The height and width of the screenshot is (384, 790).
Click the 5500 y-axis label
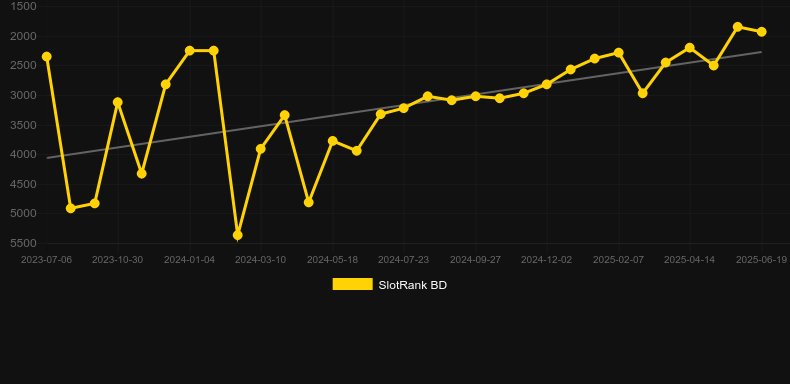coord(23,243)
